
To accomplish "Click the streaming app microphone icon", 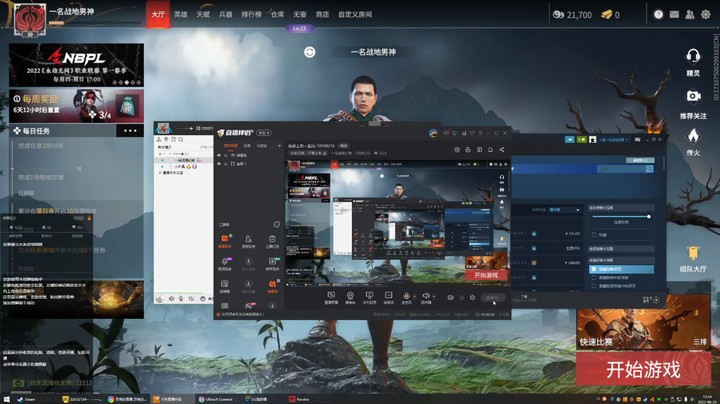I will 406,296.
